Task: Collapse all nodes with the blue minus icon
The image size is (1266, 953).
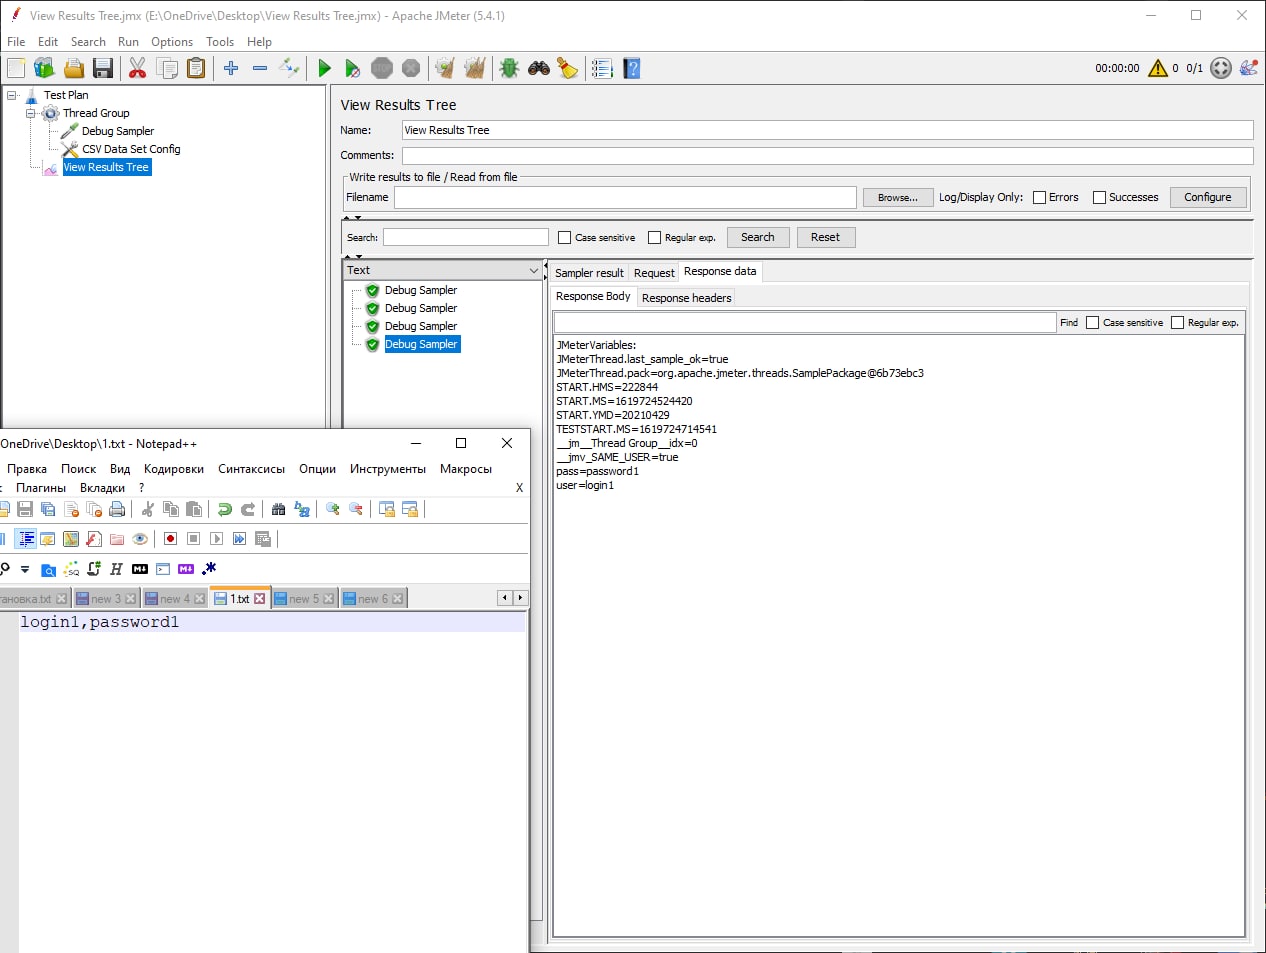Action: [x=260, y=68]
